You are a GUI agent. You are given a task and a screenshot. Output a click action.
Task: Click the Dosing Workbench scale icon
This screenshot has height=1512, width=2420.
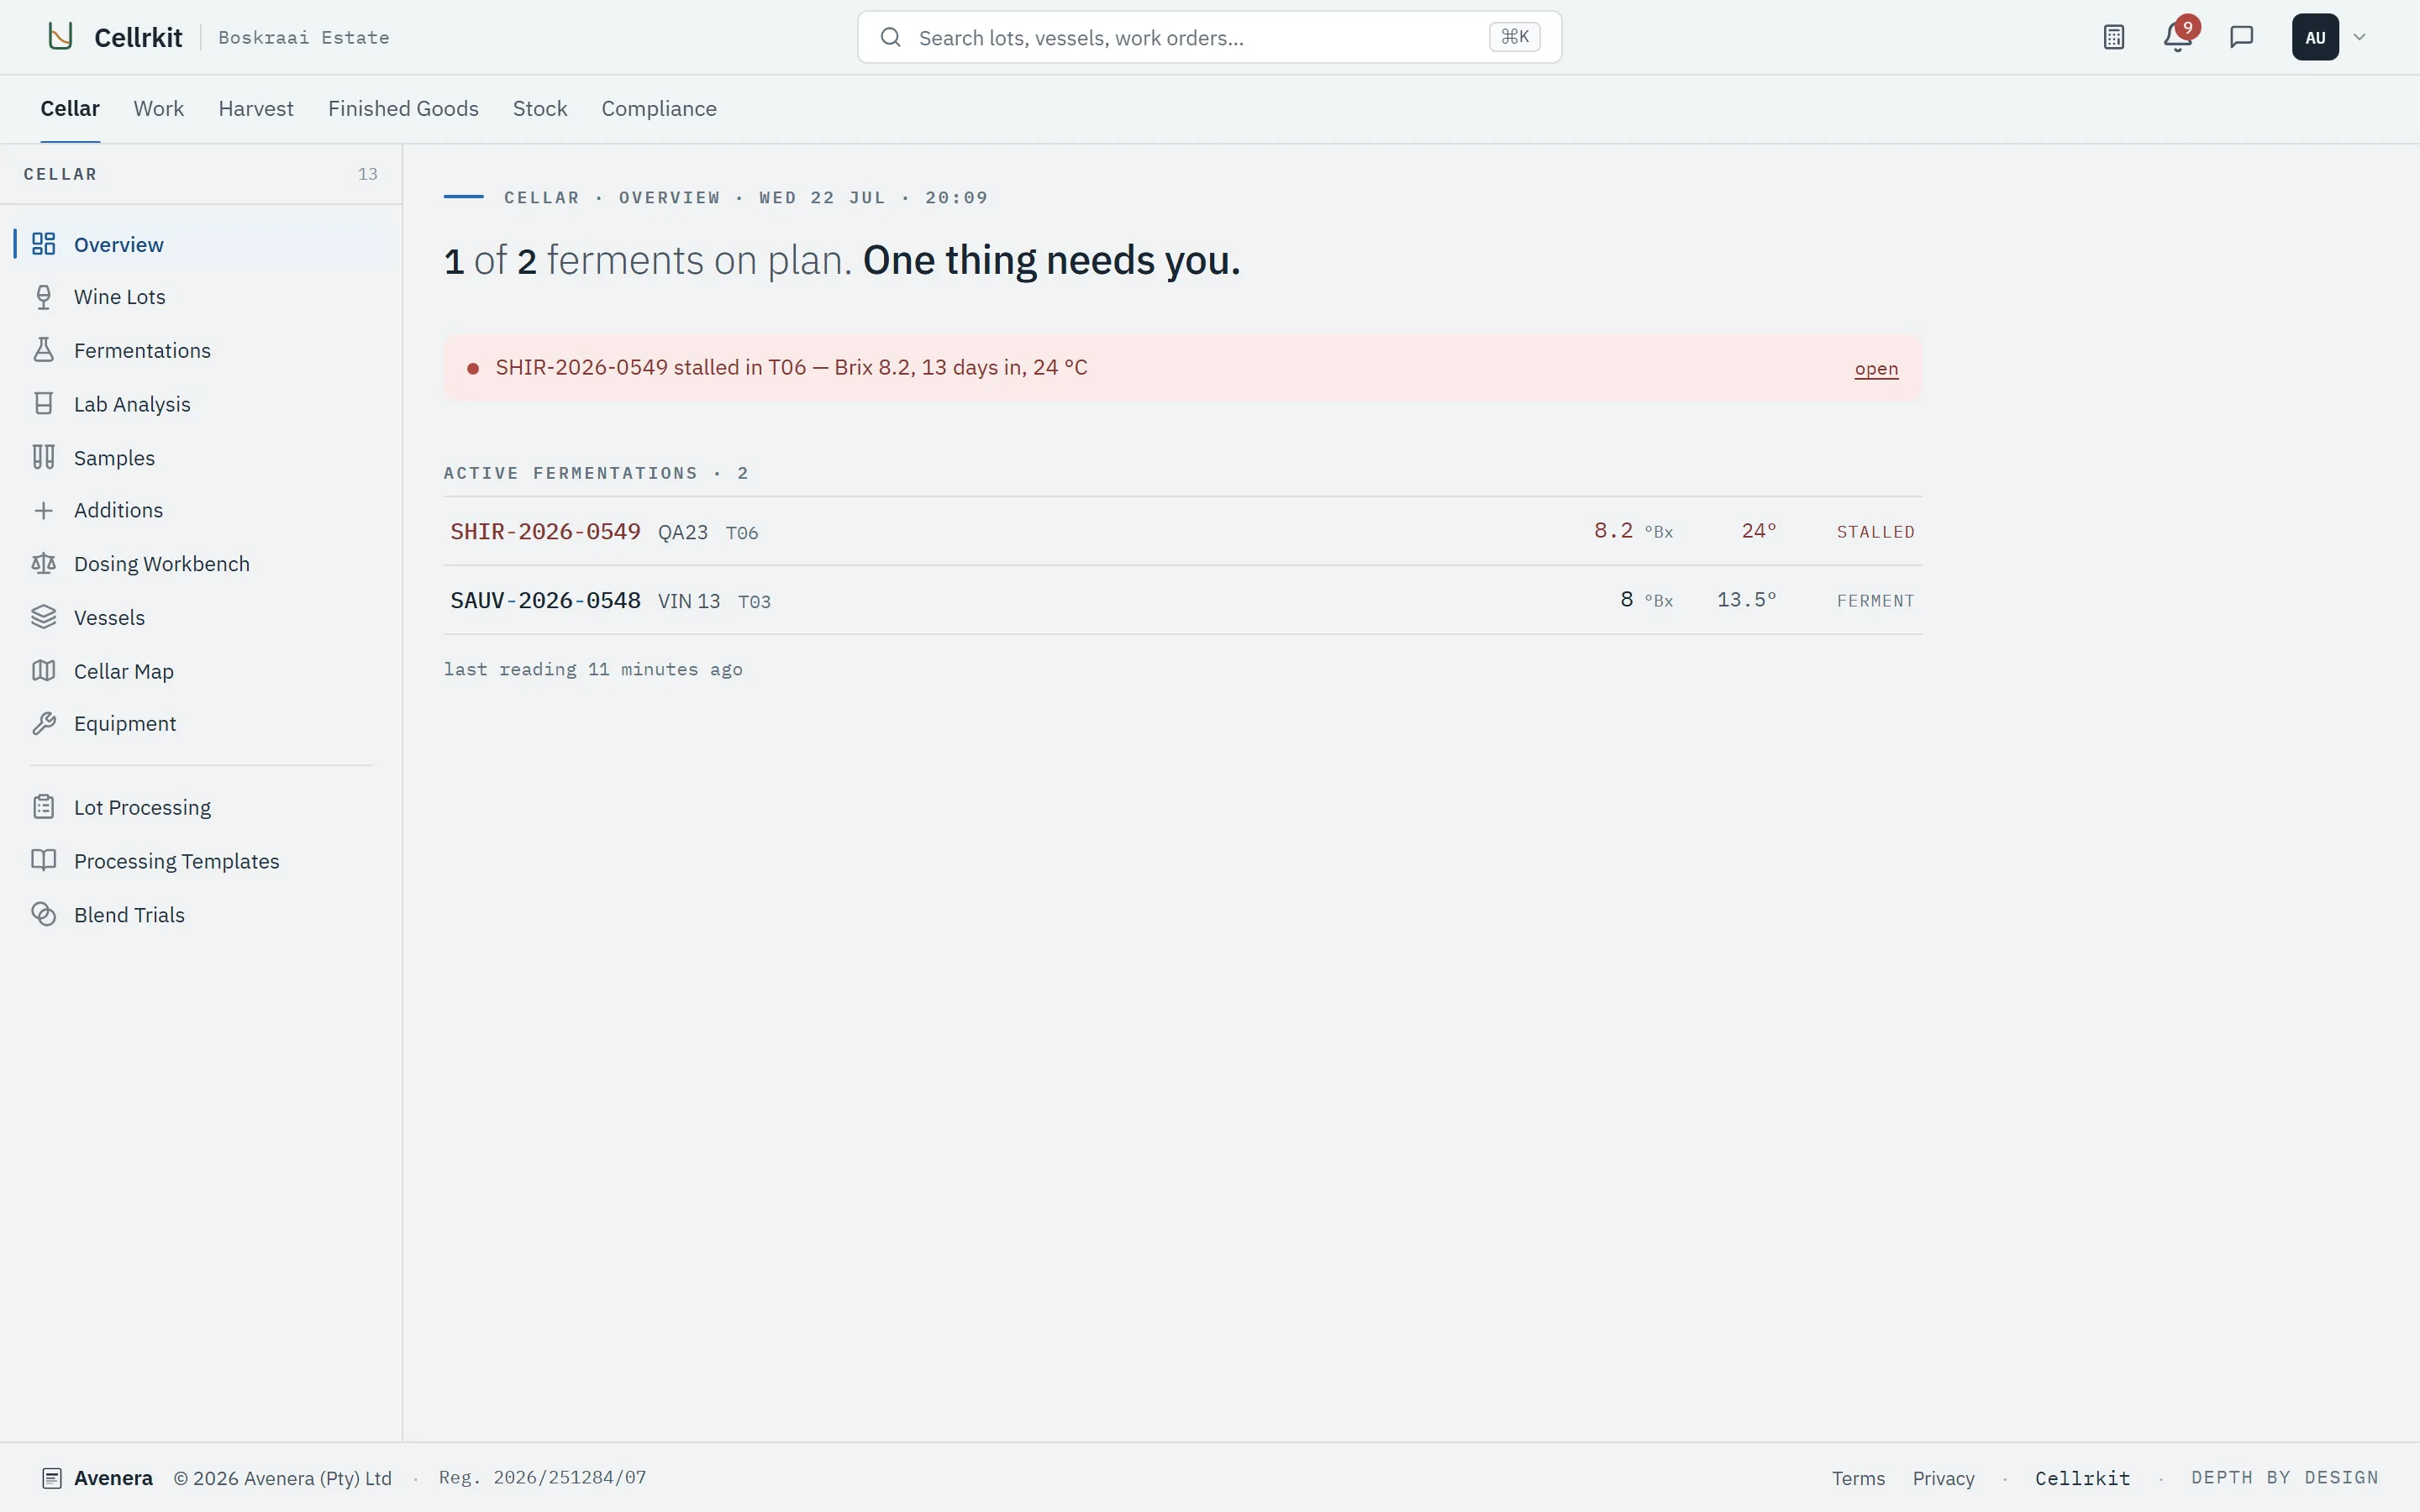pyautogui.click(x=43, y=564)
